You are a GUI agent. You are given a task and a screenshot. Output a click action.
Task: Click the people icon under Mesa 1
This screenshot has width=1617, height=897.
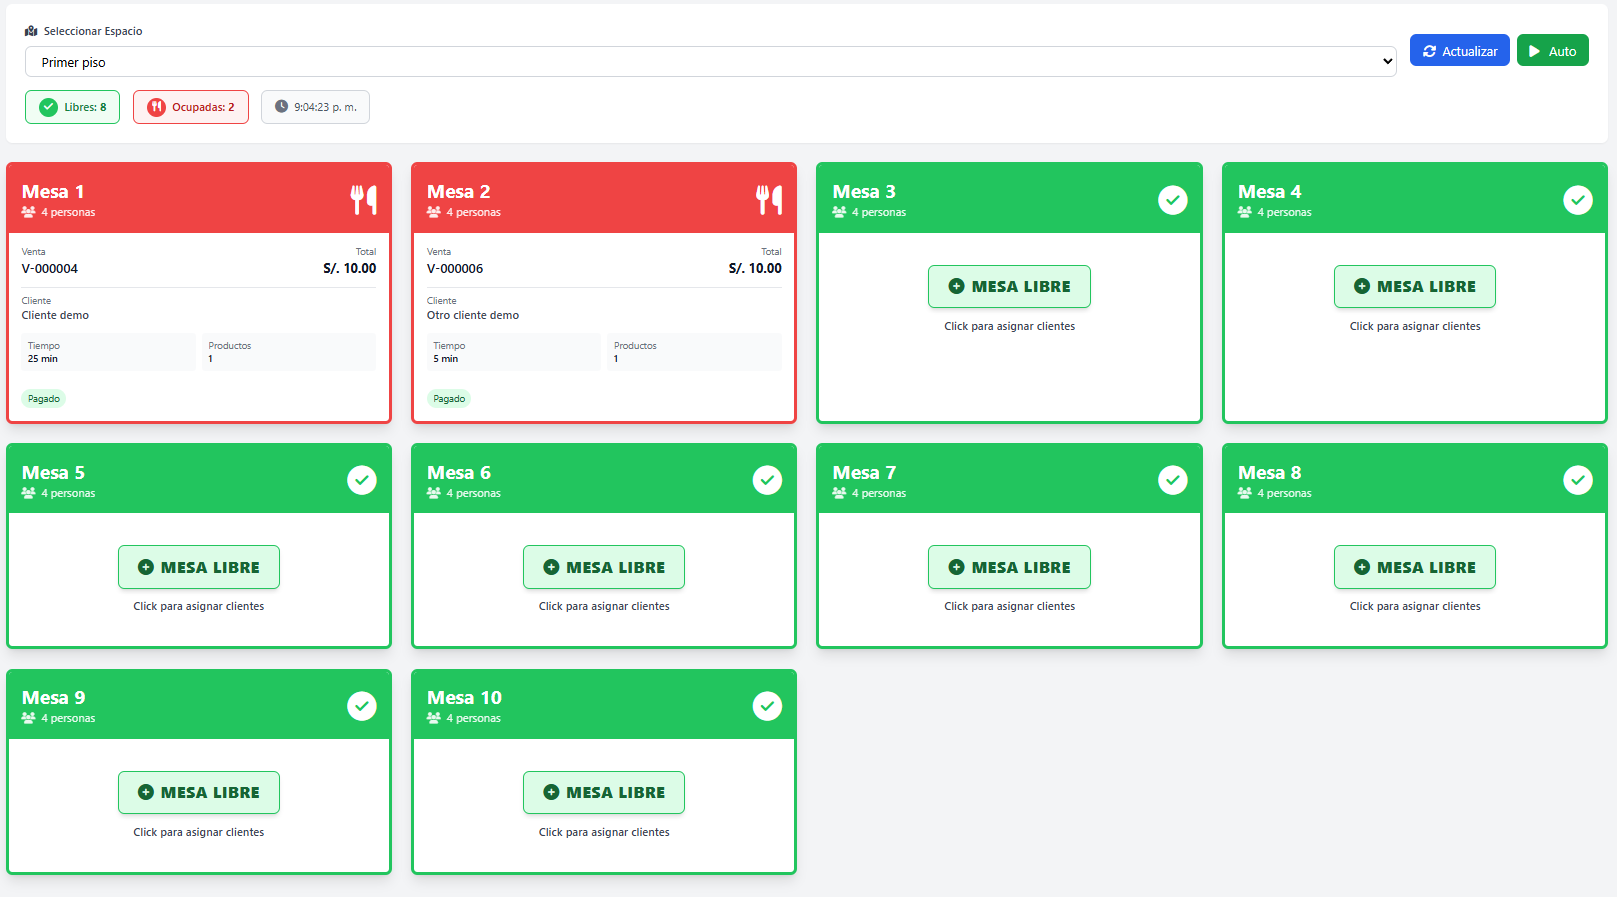click(29, 212)
